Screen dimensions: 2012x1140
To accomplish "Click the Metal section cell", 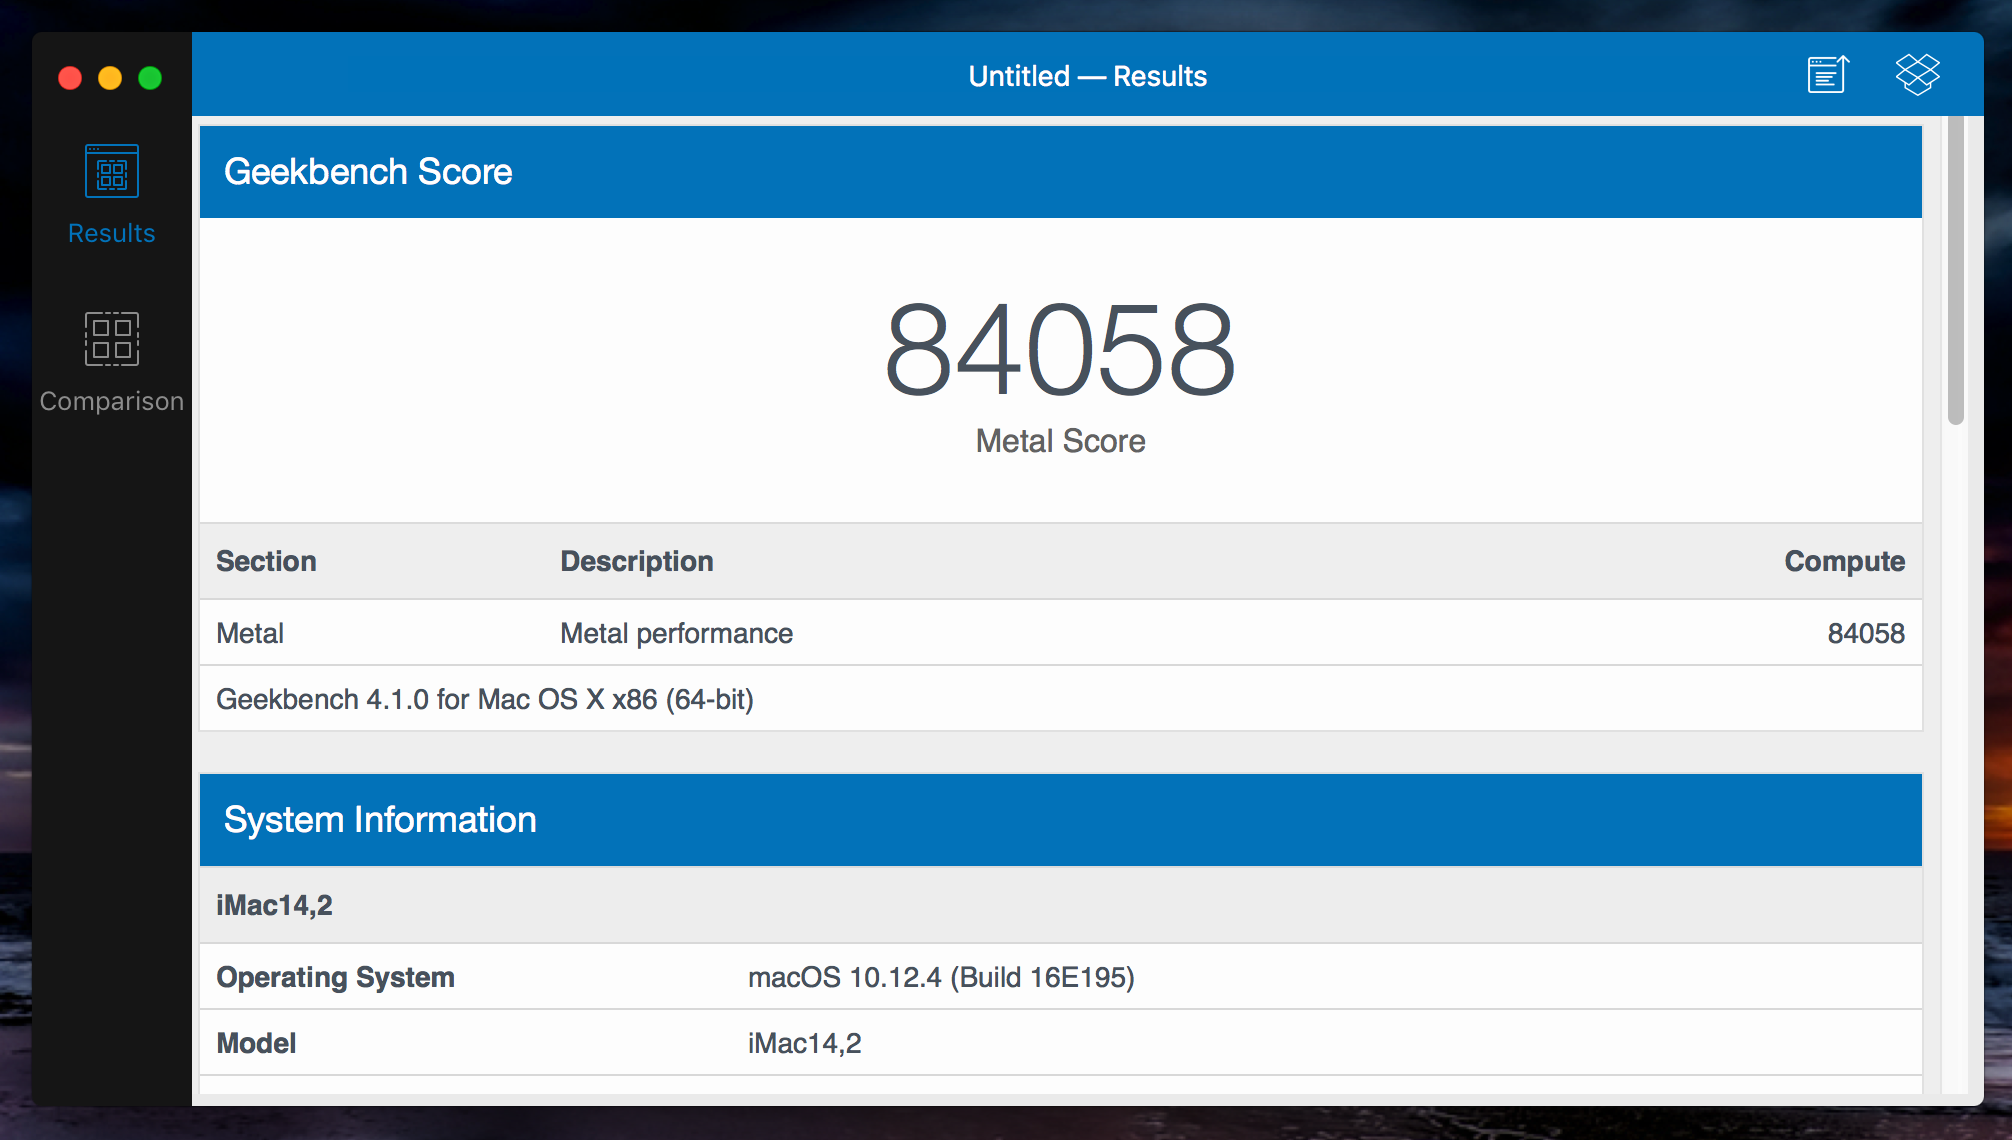I will pyautogui.click(x=250, y=633).
